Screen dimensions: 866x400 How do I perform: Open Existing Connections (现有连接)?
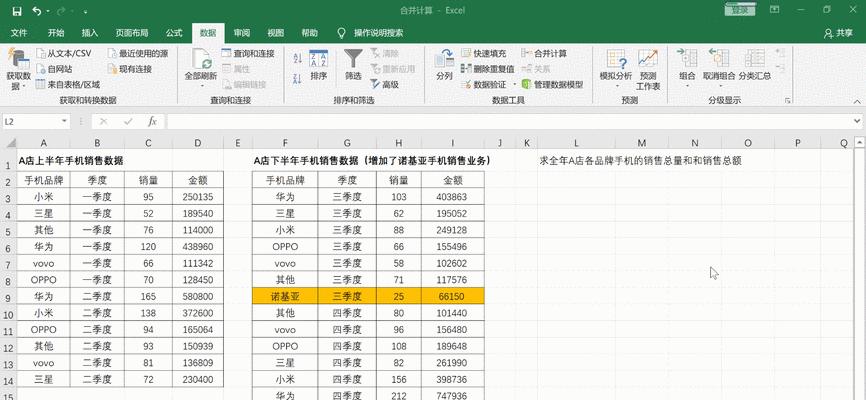[130, 69]
